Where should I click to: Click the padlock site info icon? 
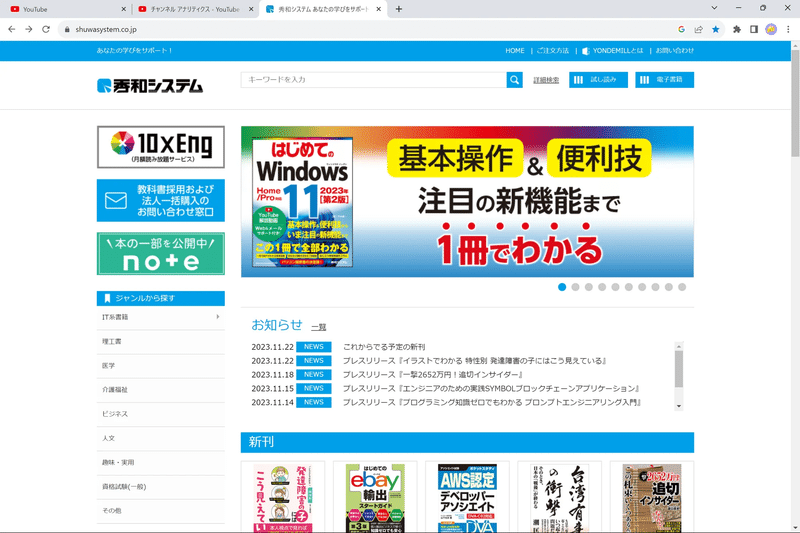pyautogui.click(x=67, y=30)
